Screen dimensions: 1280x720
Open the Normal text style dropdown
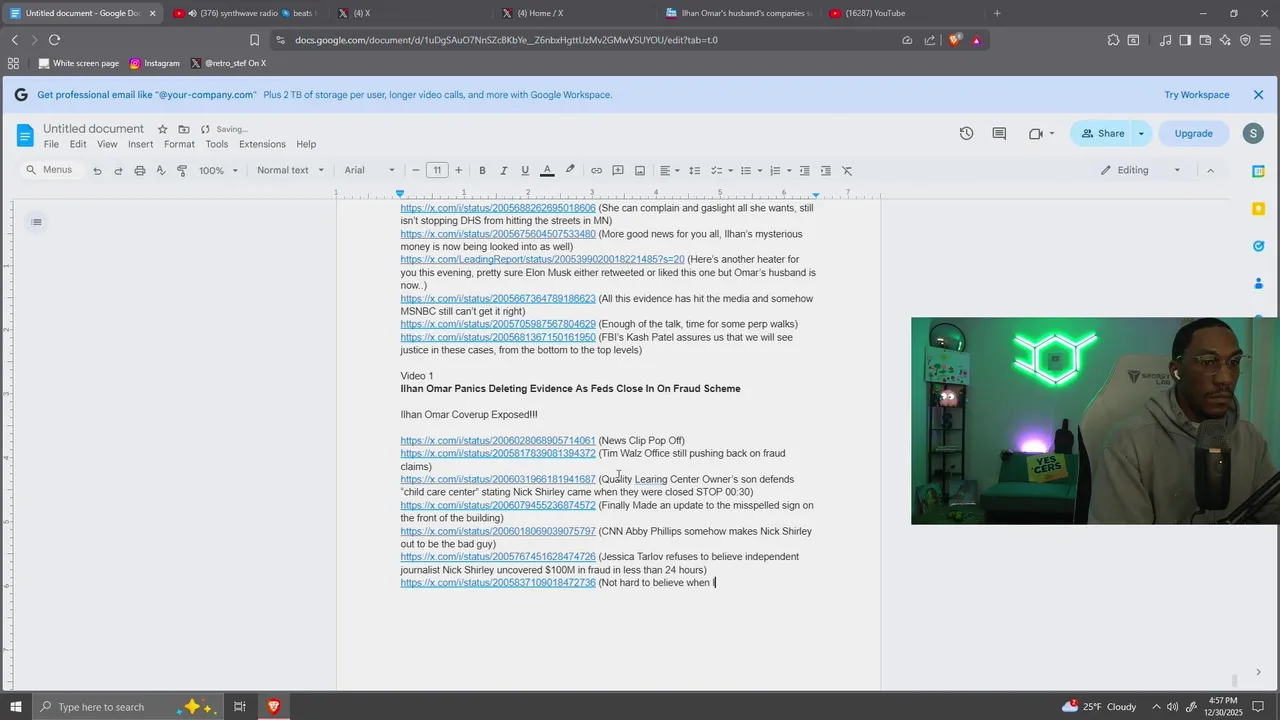click(x=290, y=171)
